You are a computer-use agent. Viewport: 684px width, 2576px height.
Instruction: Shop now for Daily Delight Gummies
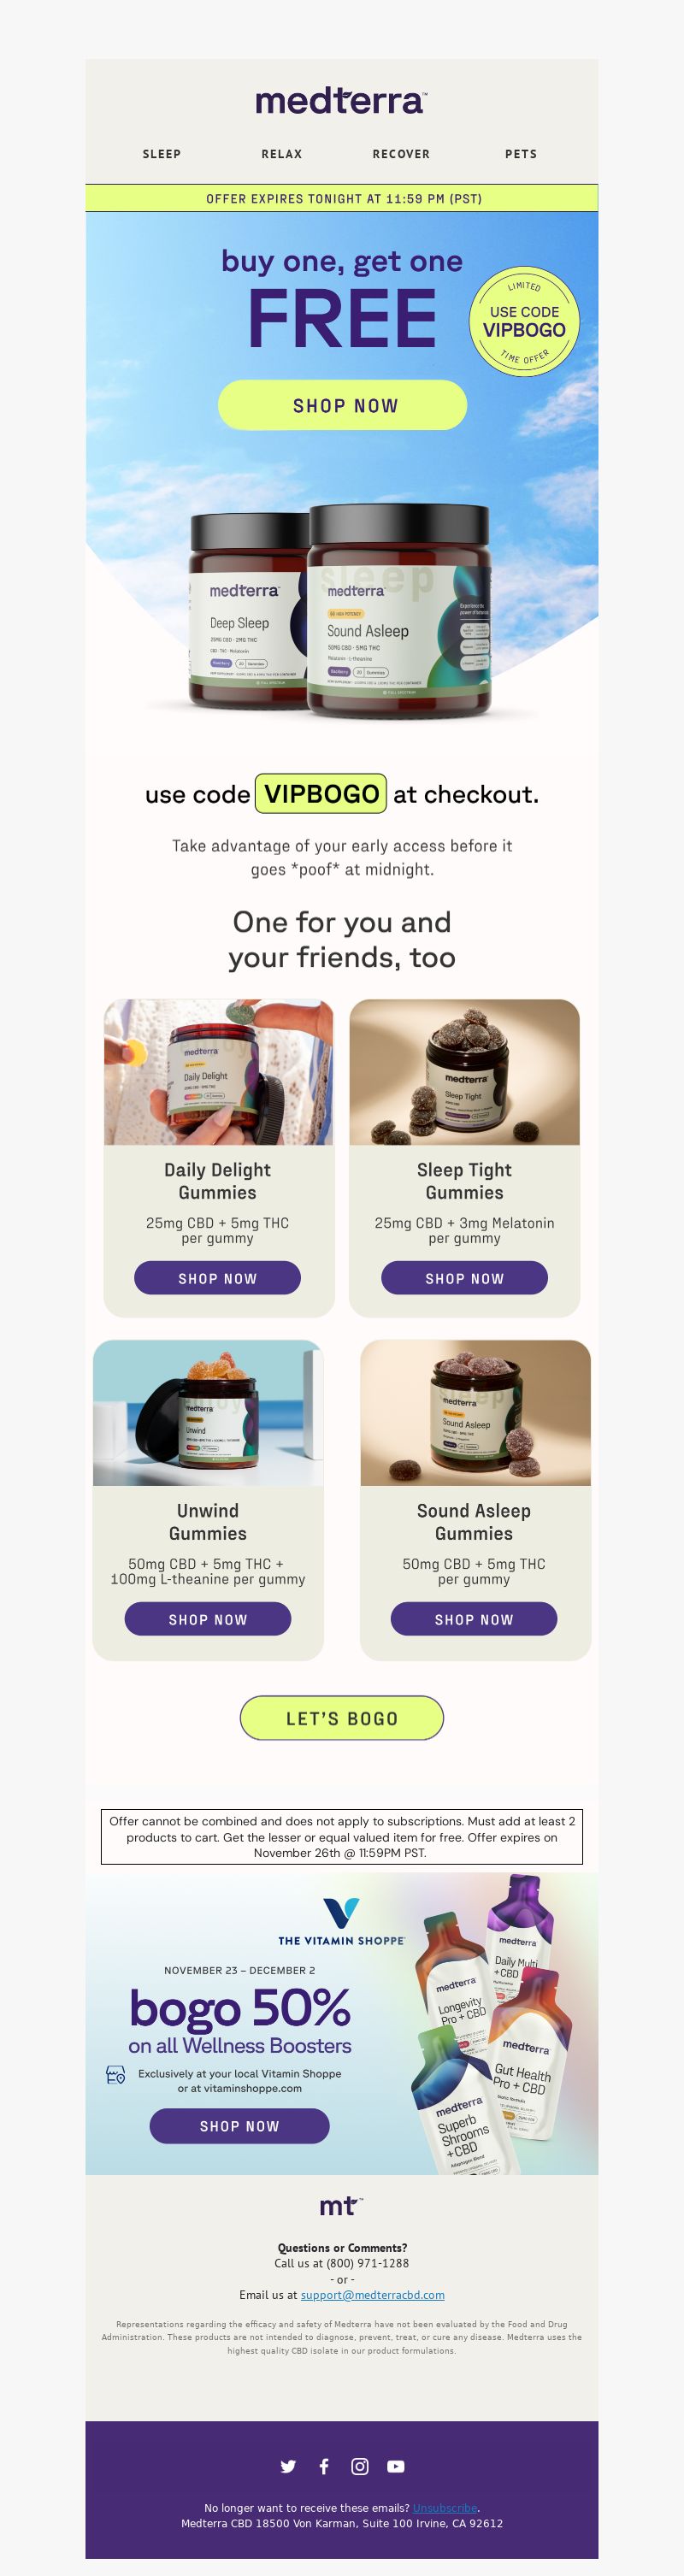(218, 1278)
